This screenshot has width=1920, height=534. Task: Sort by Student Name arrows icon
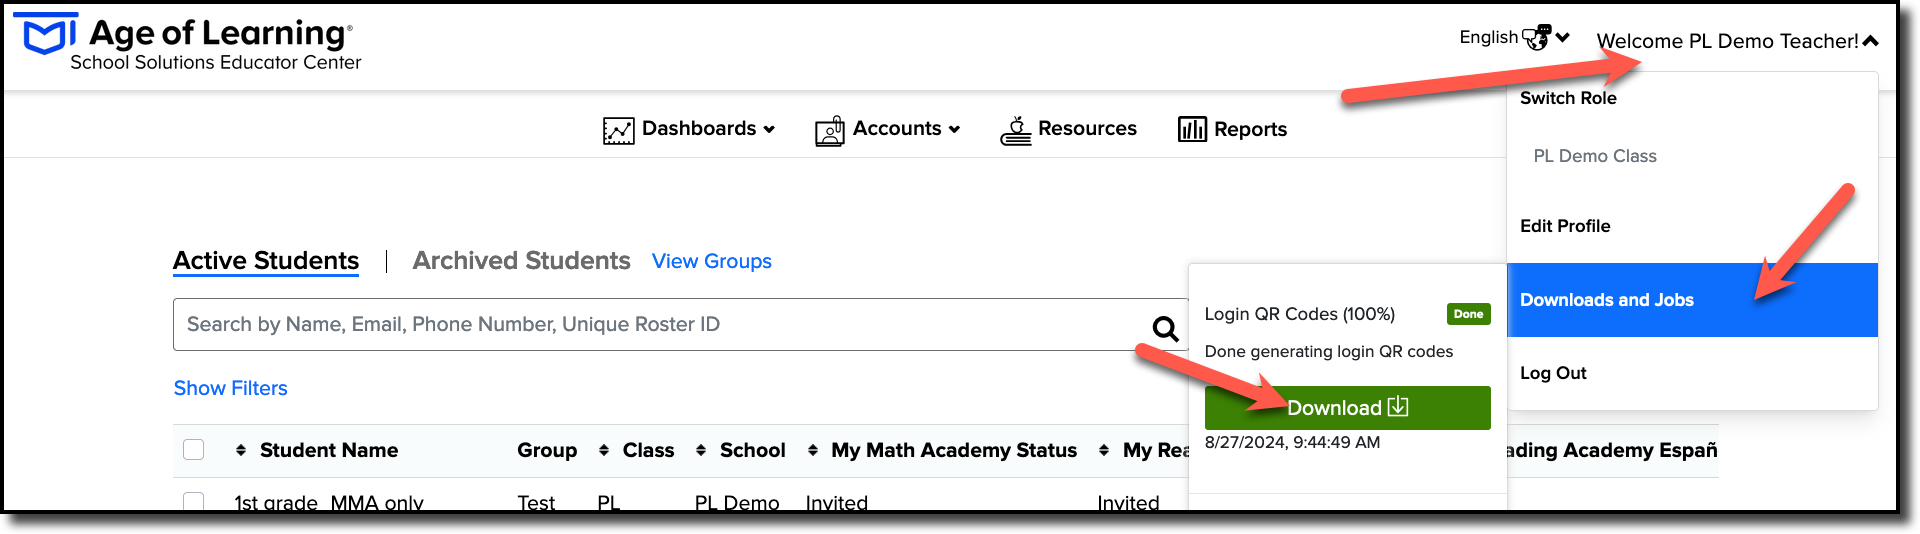(241, 450)
